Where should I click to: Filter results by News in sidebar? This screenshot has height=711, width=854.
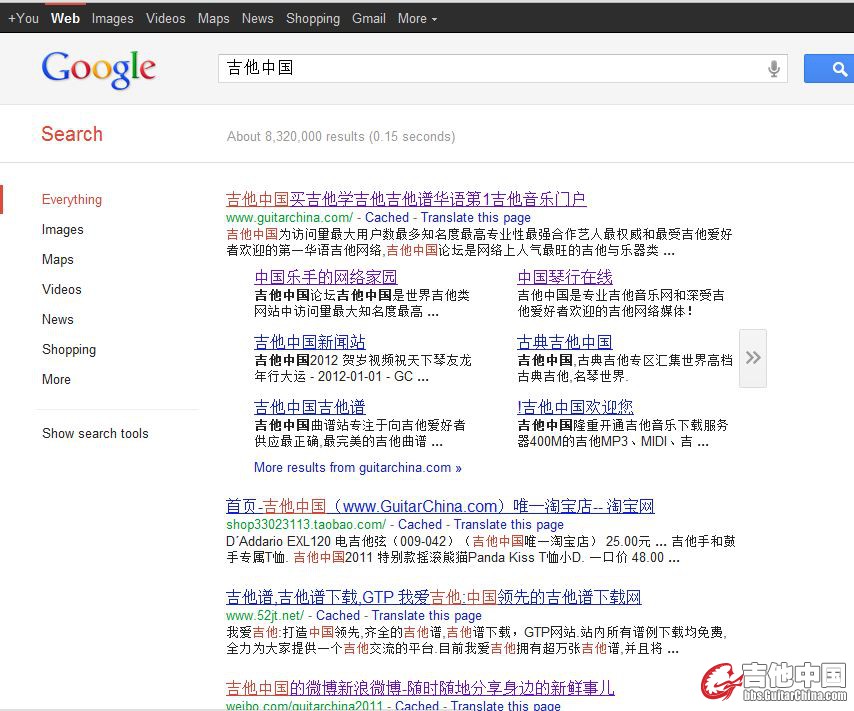click(58, 319)
